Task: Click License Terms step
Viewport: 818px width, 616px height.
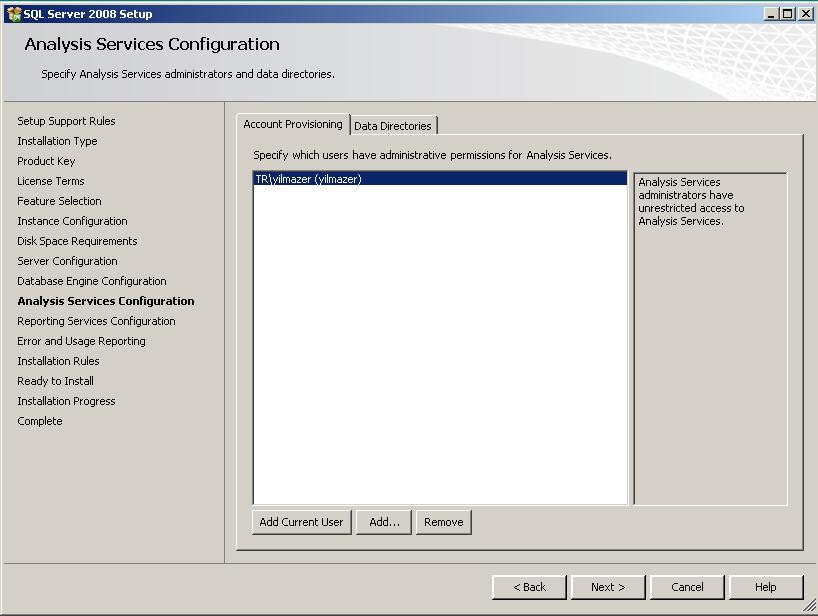Action: pyautogui.click(x=51, y=181)
